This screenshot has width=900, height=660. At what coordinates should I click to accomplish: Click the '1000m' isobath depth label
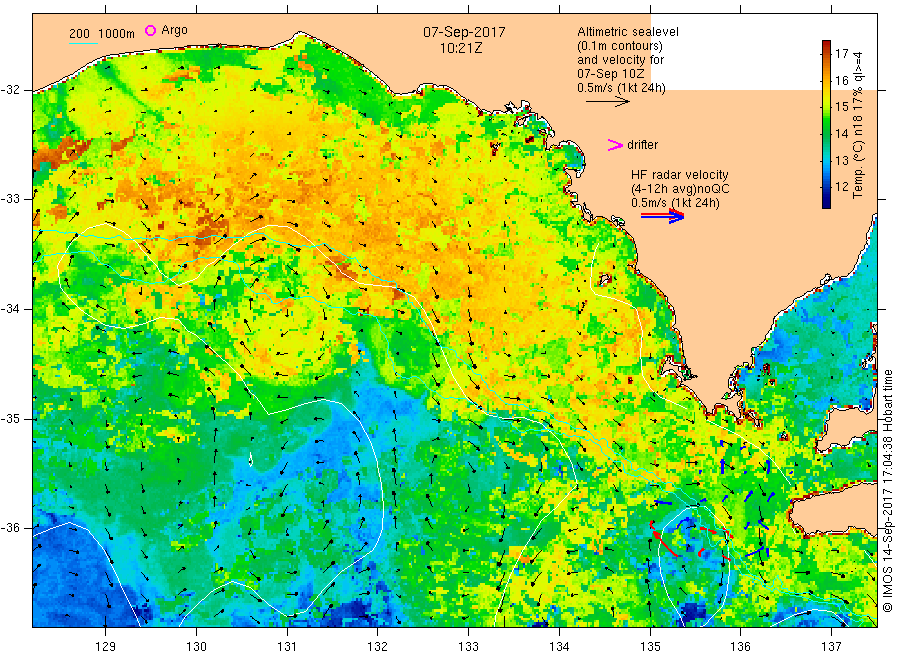pos(116,34)
